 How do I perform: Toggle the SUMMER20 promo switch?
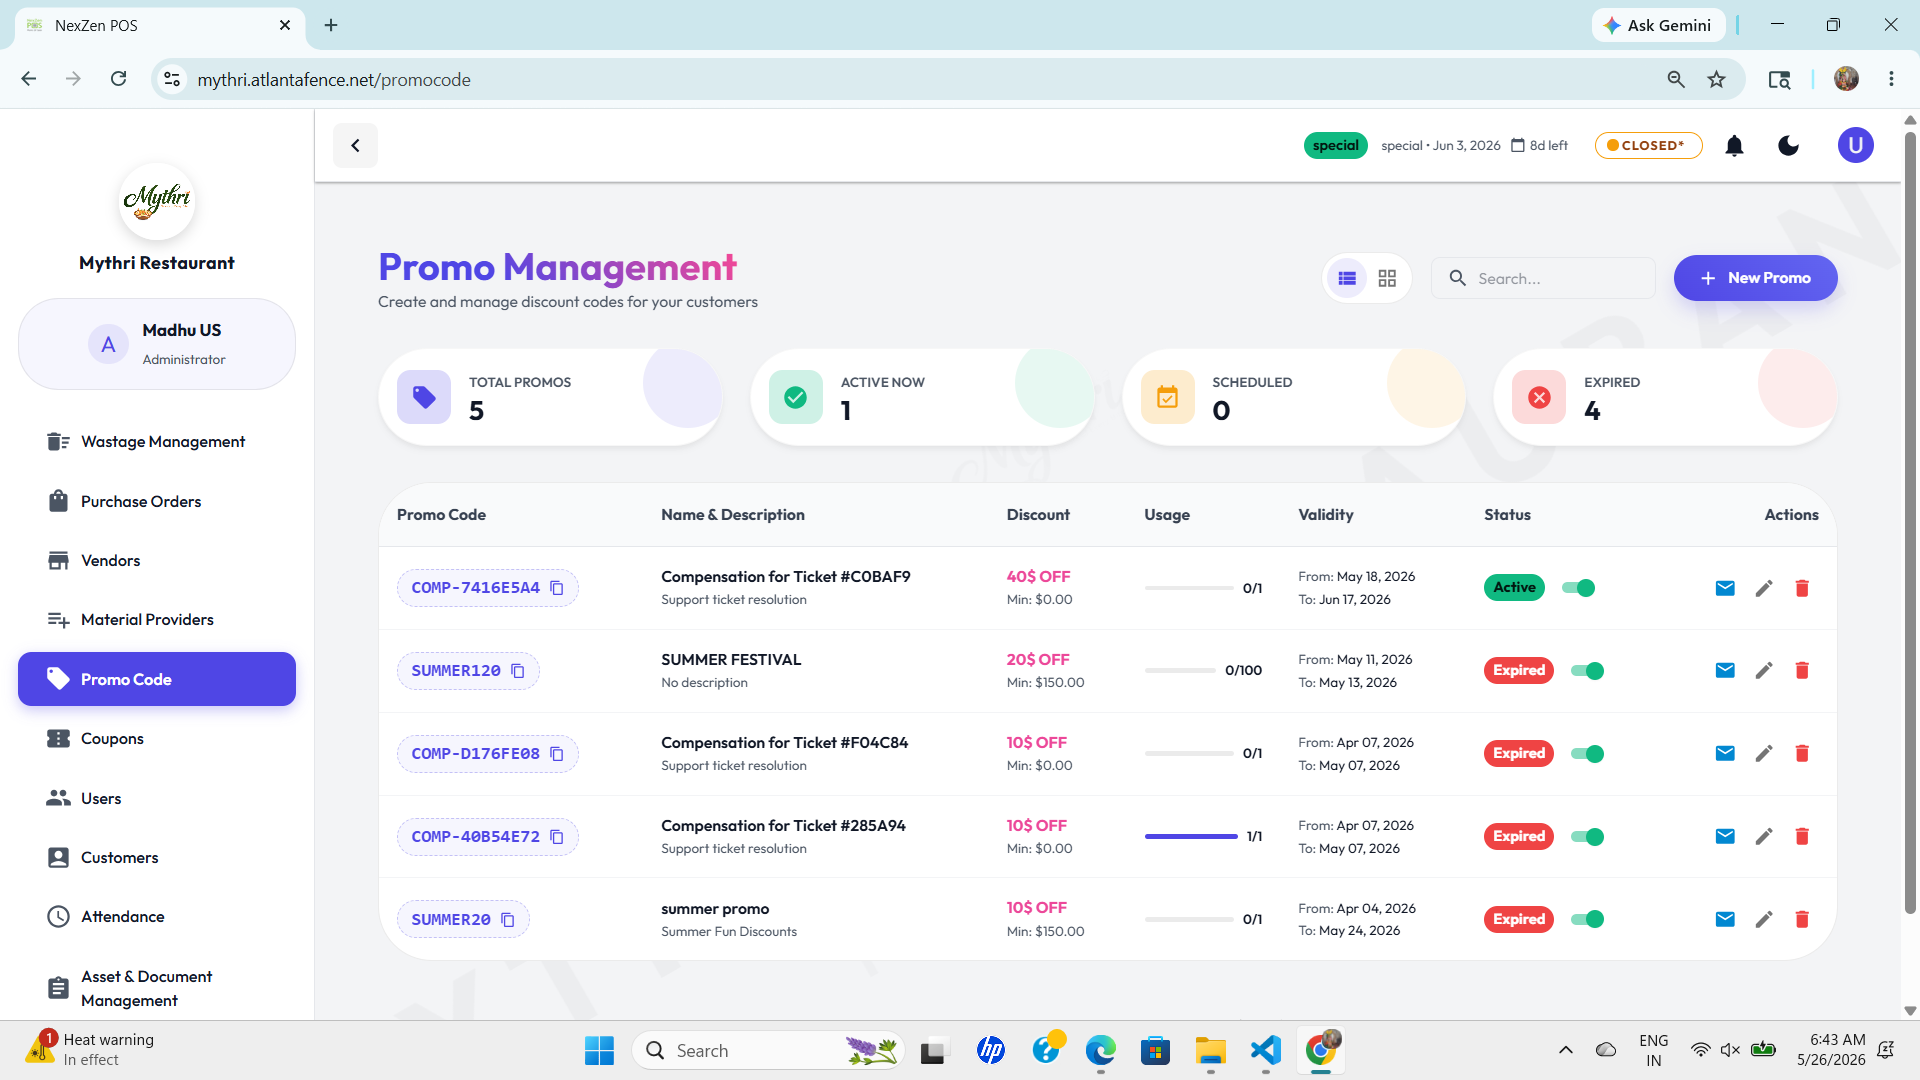click(x=1587, y=919)
